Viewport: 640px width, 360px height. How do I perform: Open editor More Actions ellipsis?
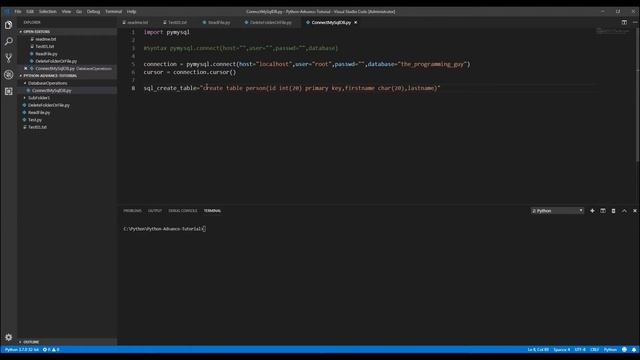point(635,22)
